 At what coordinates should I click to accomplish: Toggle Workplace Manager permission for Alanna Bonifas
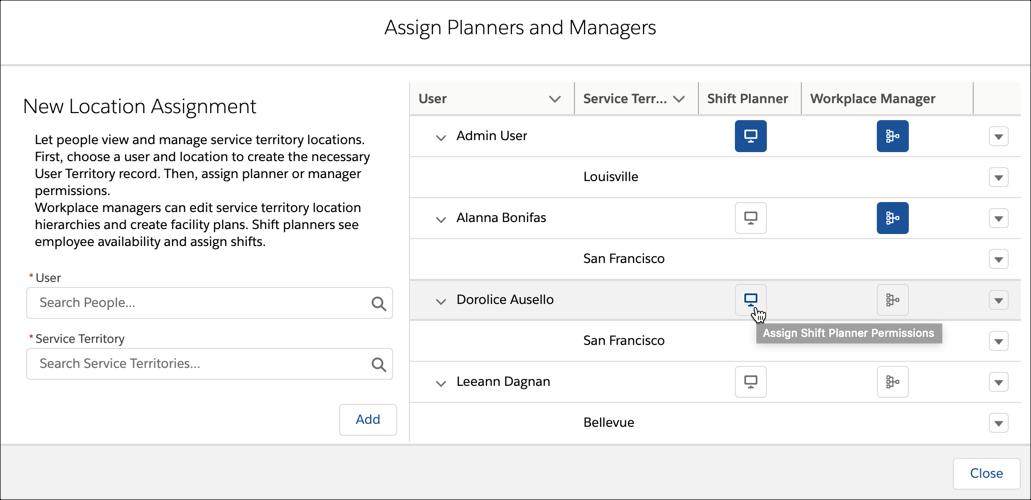coord(892,218)
